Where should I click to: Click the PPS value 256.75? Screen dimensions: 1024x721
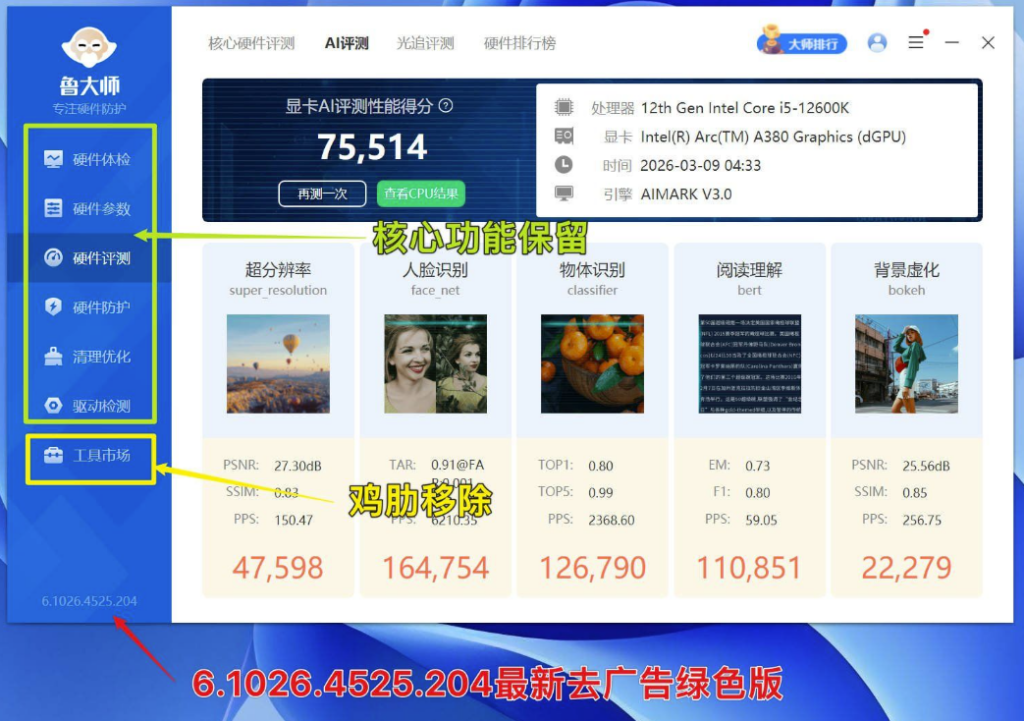(922, 520)
